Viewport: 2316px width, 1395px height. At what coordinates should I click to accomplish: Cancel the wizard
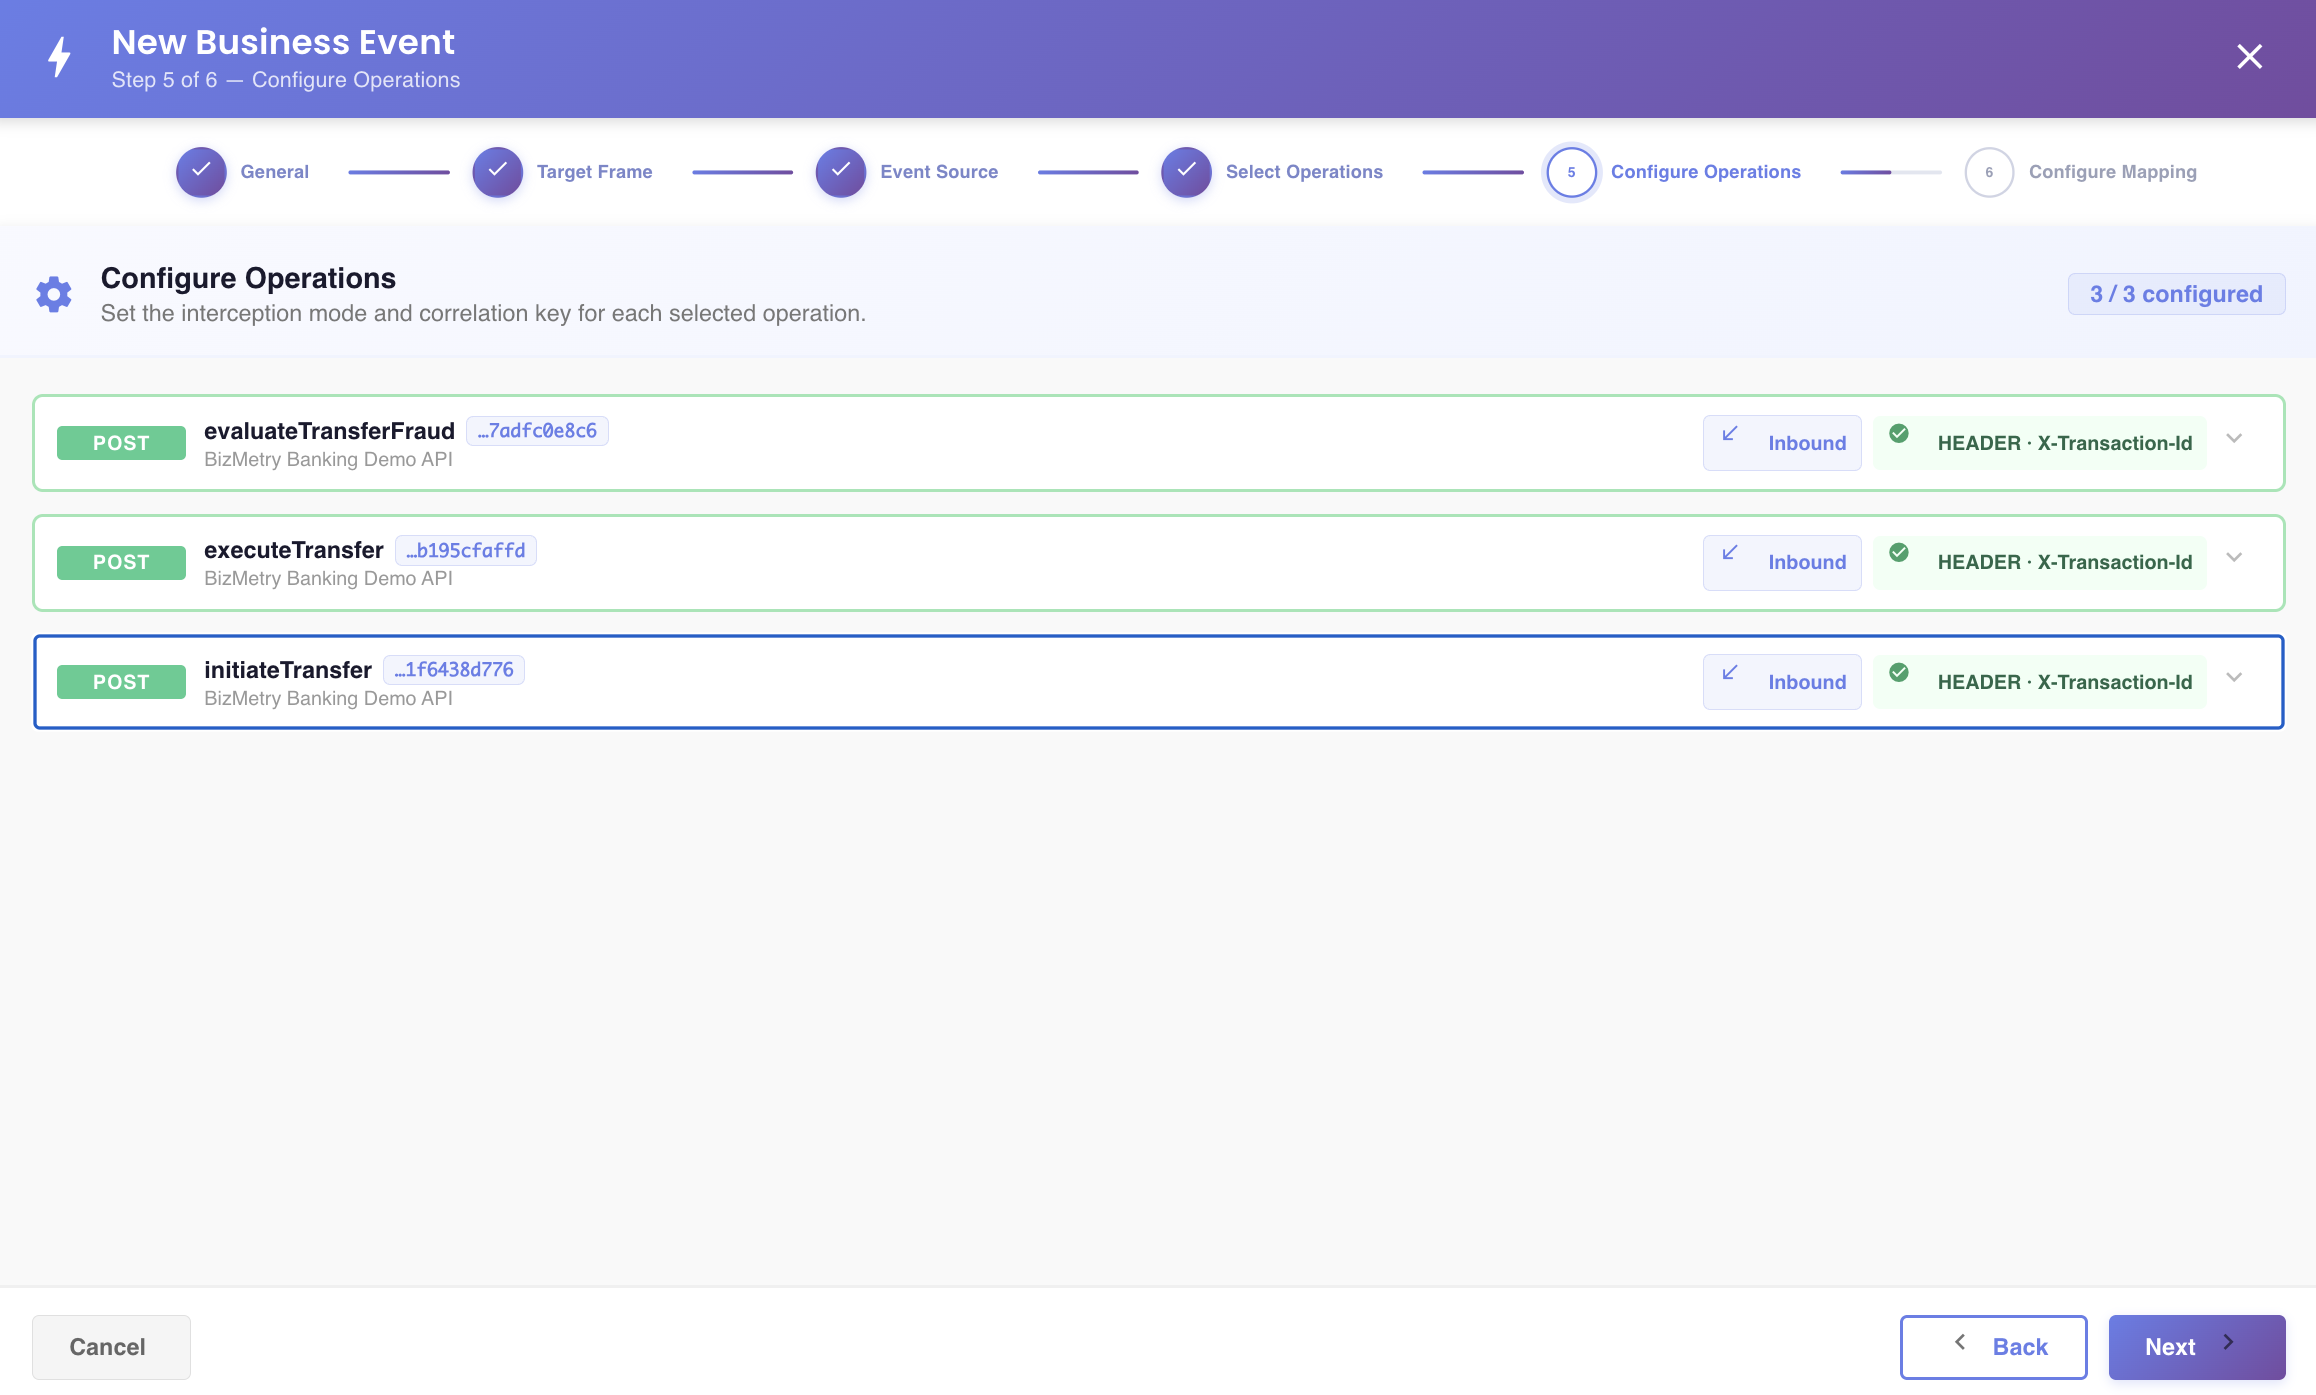(111, 1347)
